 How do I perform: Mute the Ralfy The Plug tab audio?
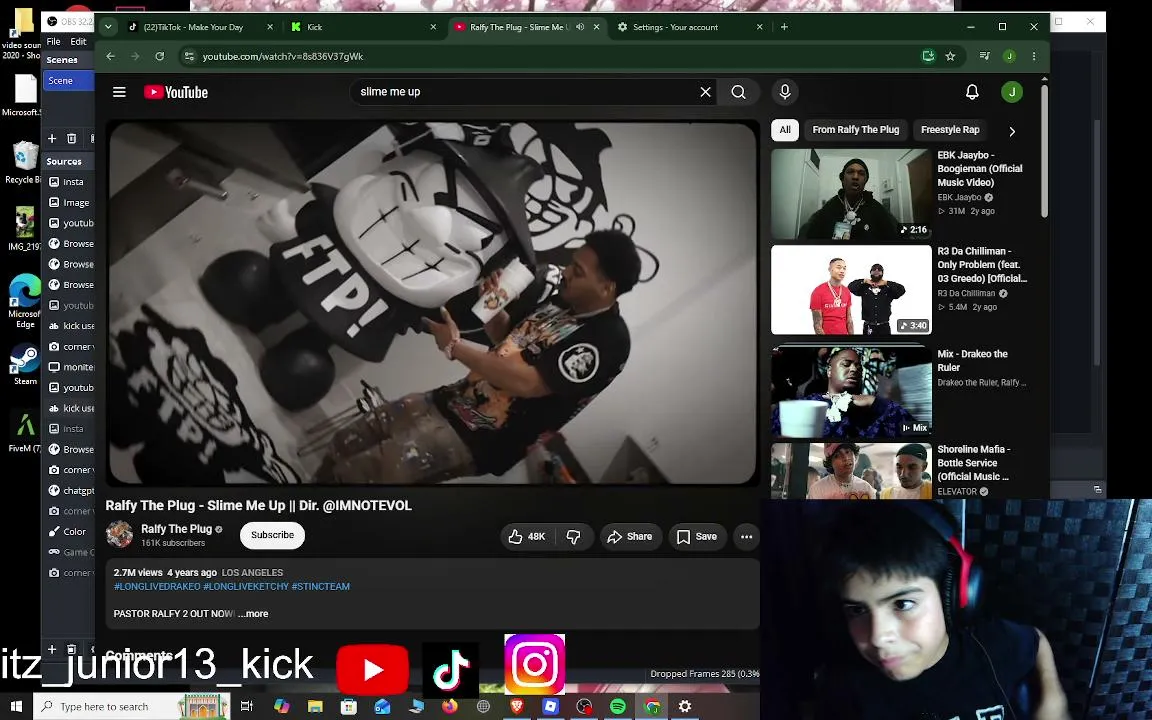click(580, 26)
